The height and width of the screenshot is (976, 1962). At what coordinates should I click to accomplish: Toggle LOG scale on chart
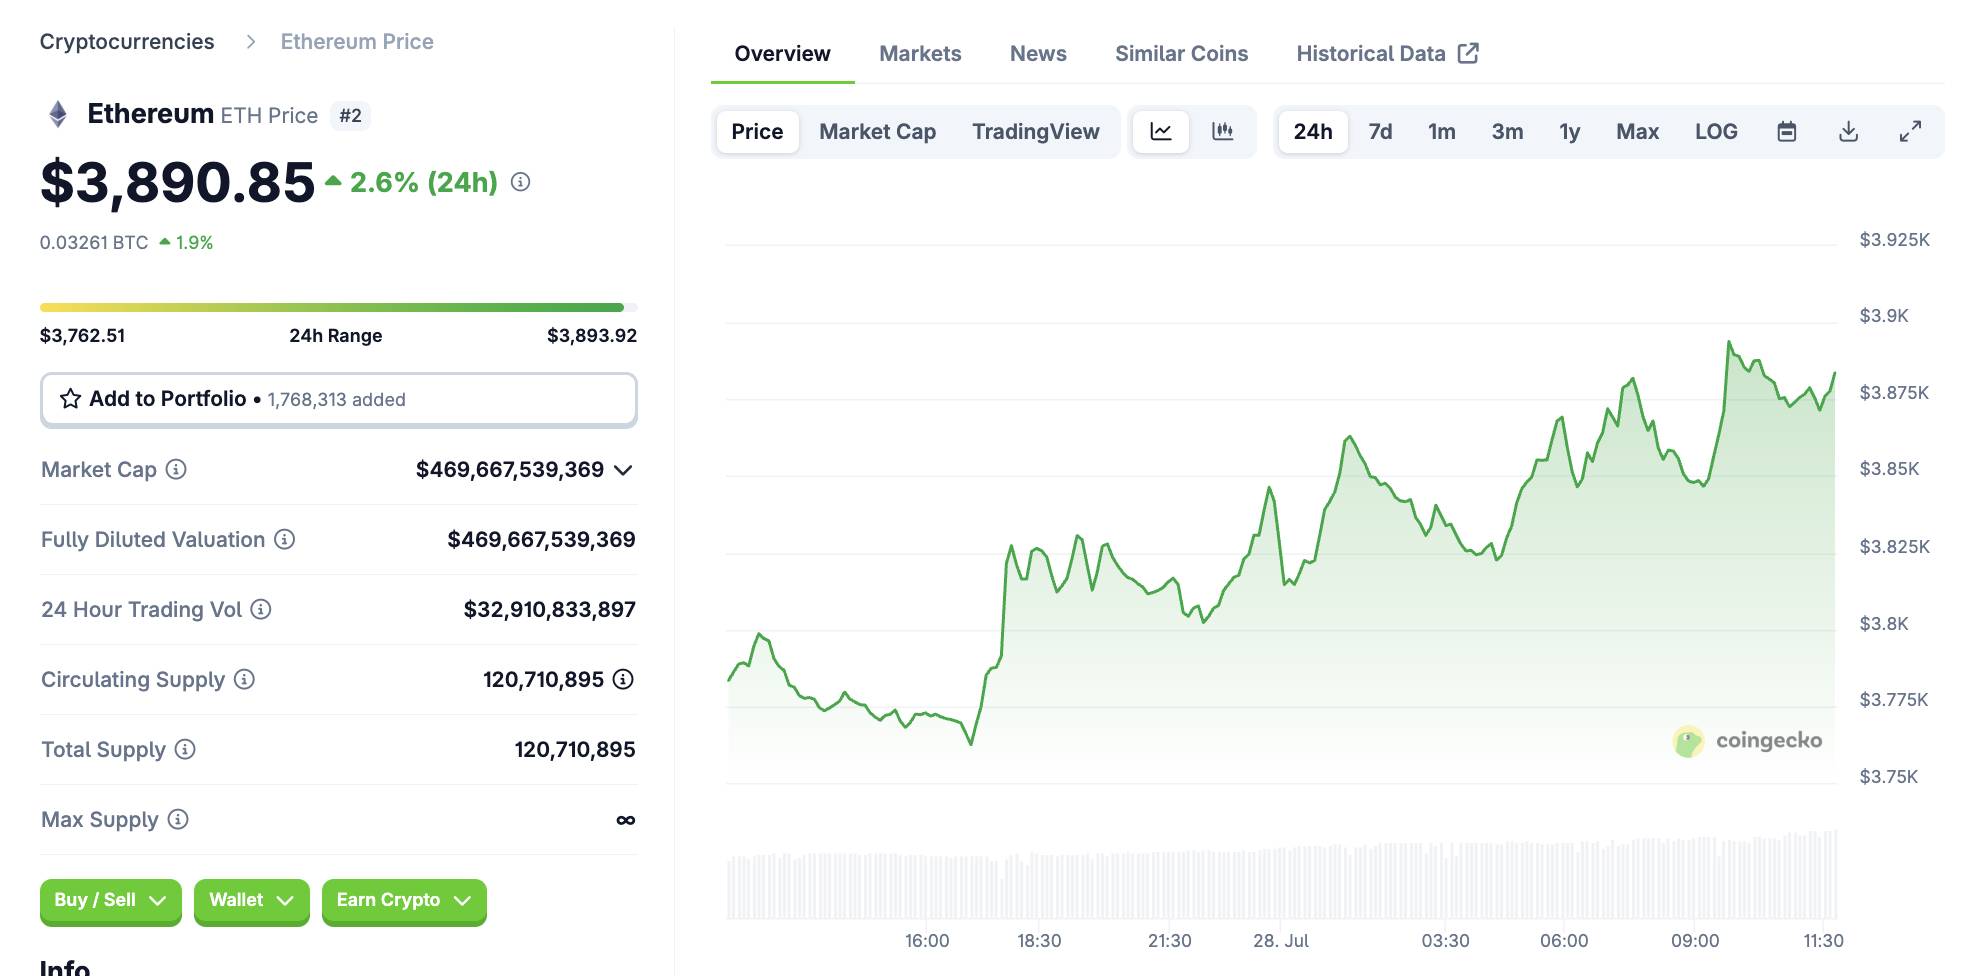pyautogui.click(x=1716, y=131)
